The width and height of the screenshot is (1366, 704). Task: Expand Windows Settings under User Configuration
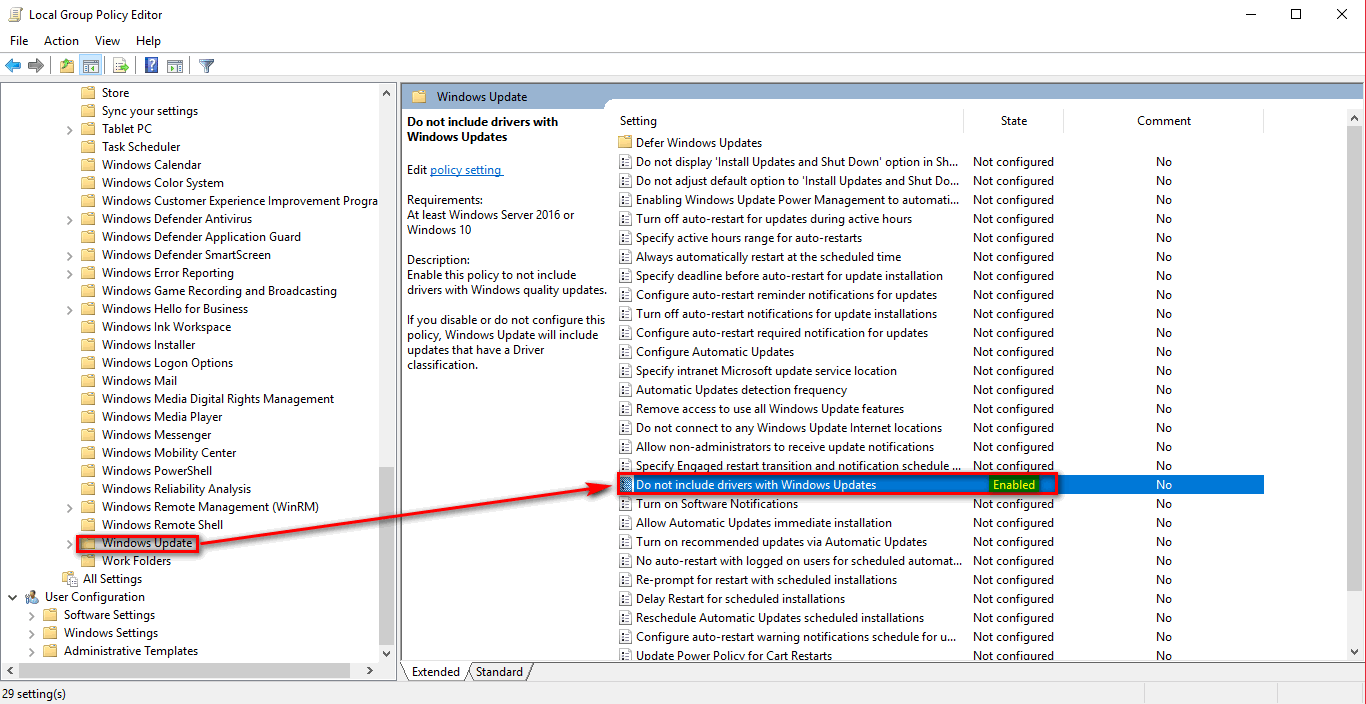point(32,633)
